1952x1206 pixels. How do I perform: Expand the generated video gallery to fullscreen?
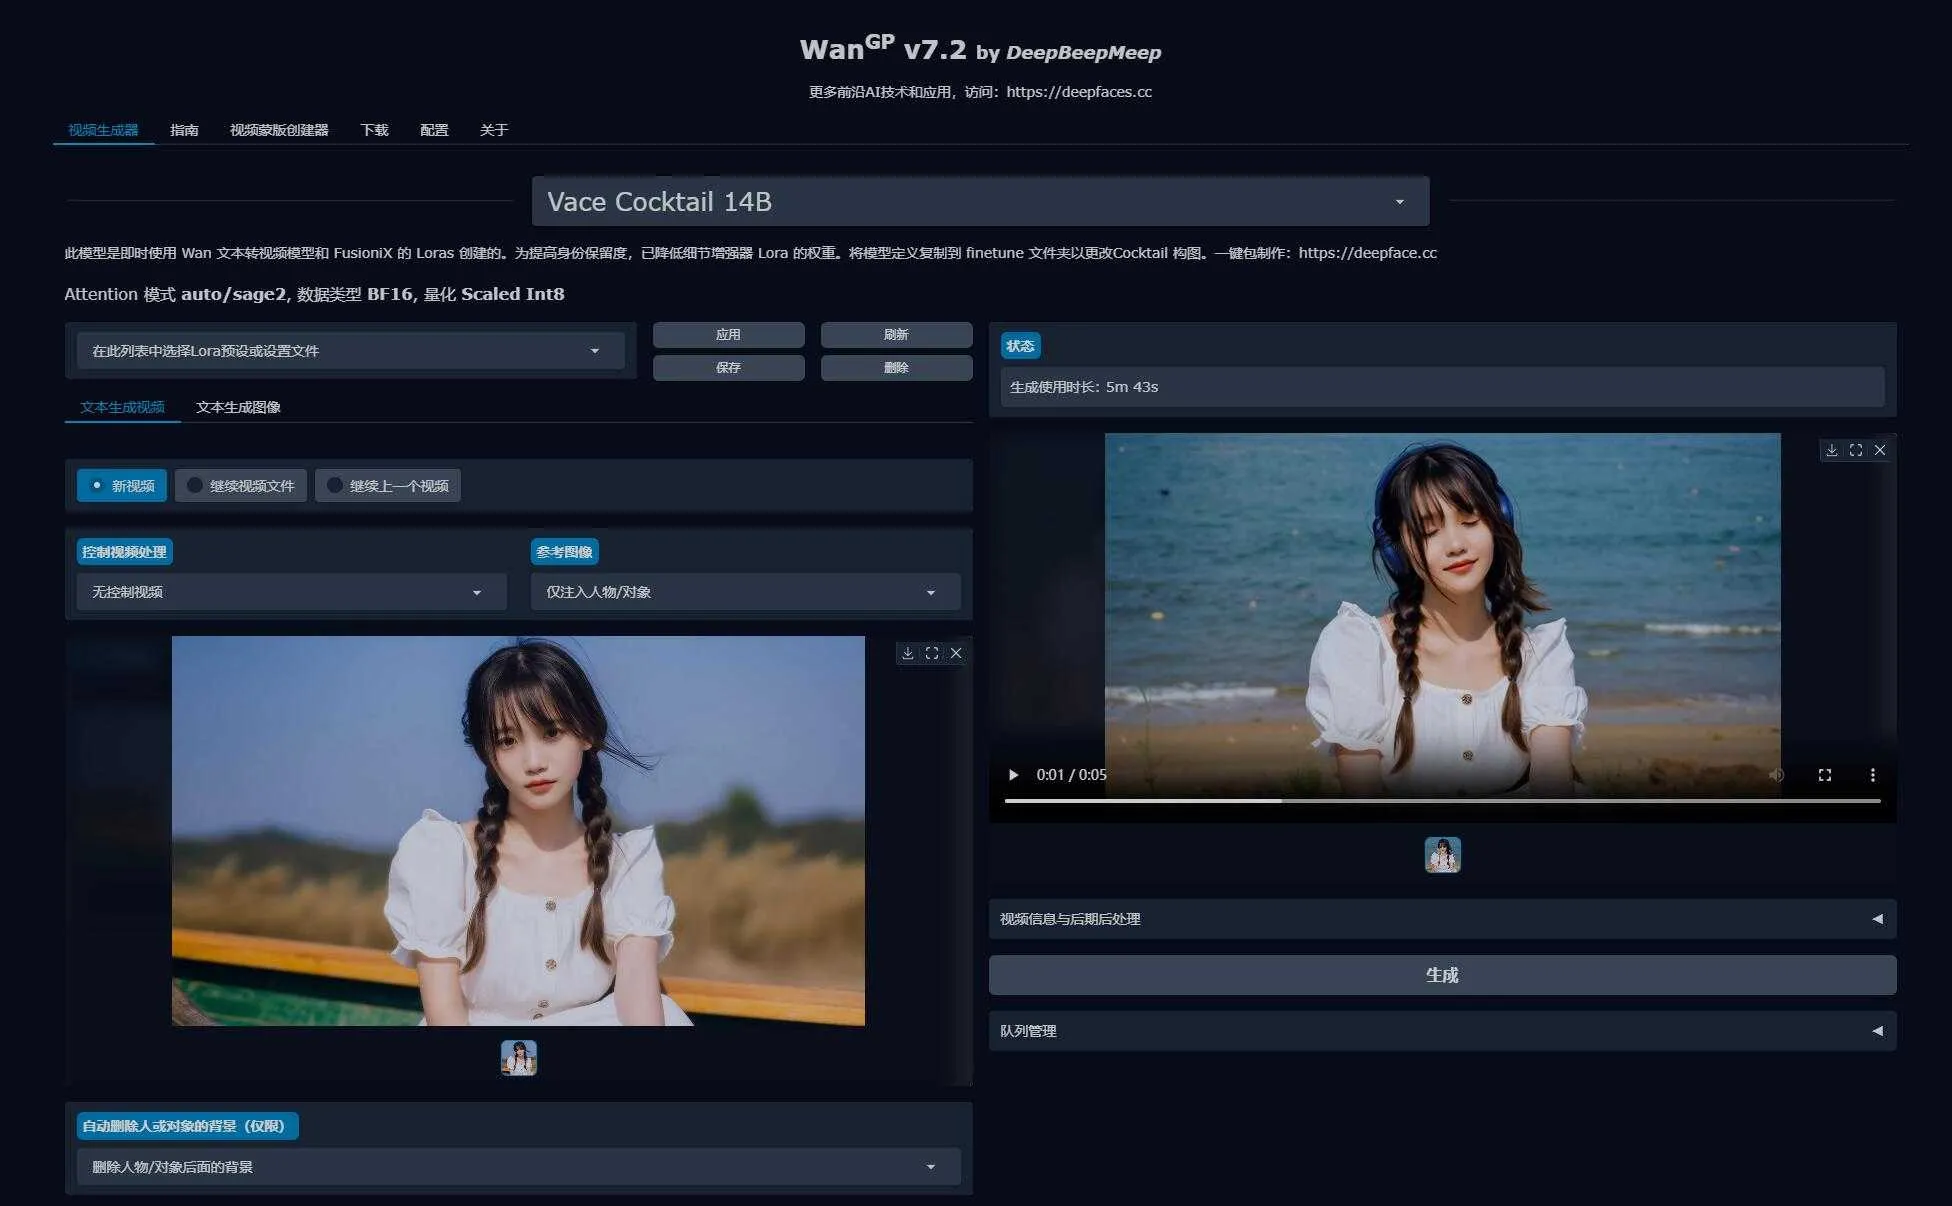[1856, 450]
